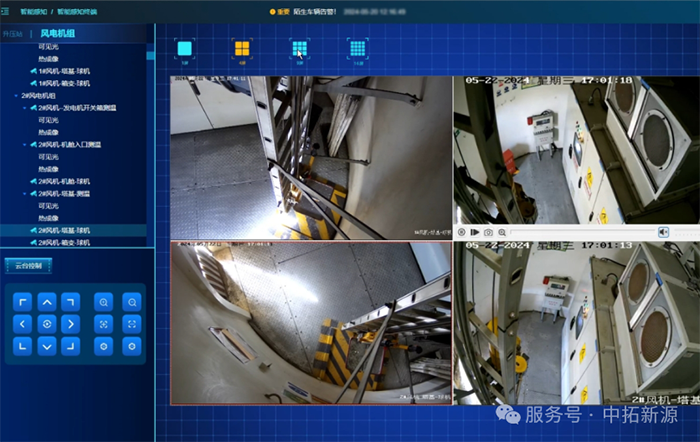Select the four-screen grid layout
The height and width of the screenshot is (442, 700).
[x=242, y=49]
